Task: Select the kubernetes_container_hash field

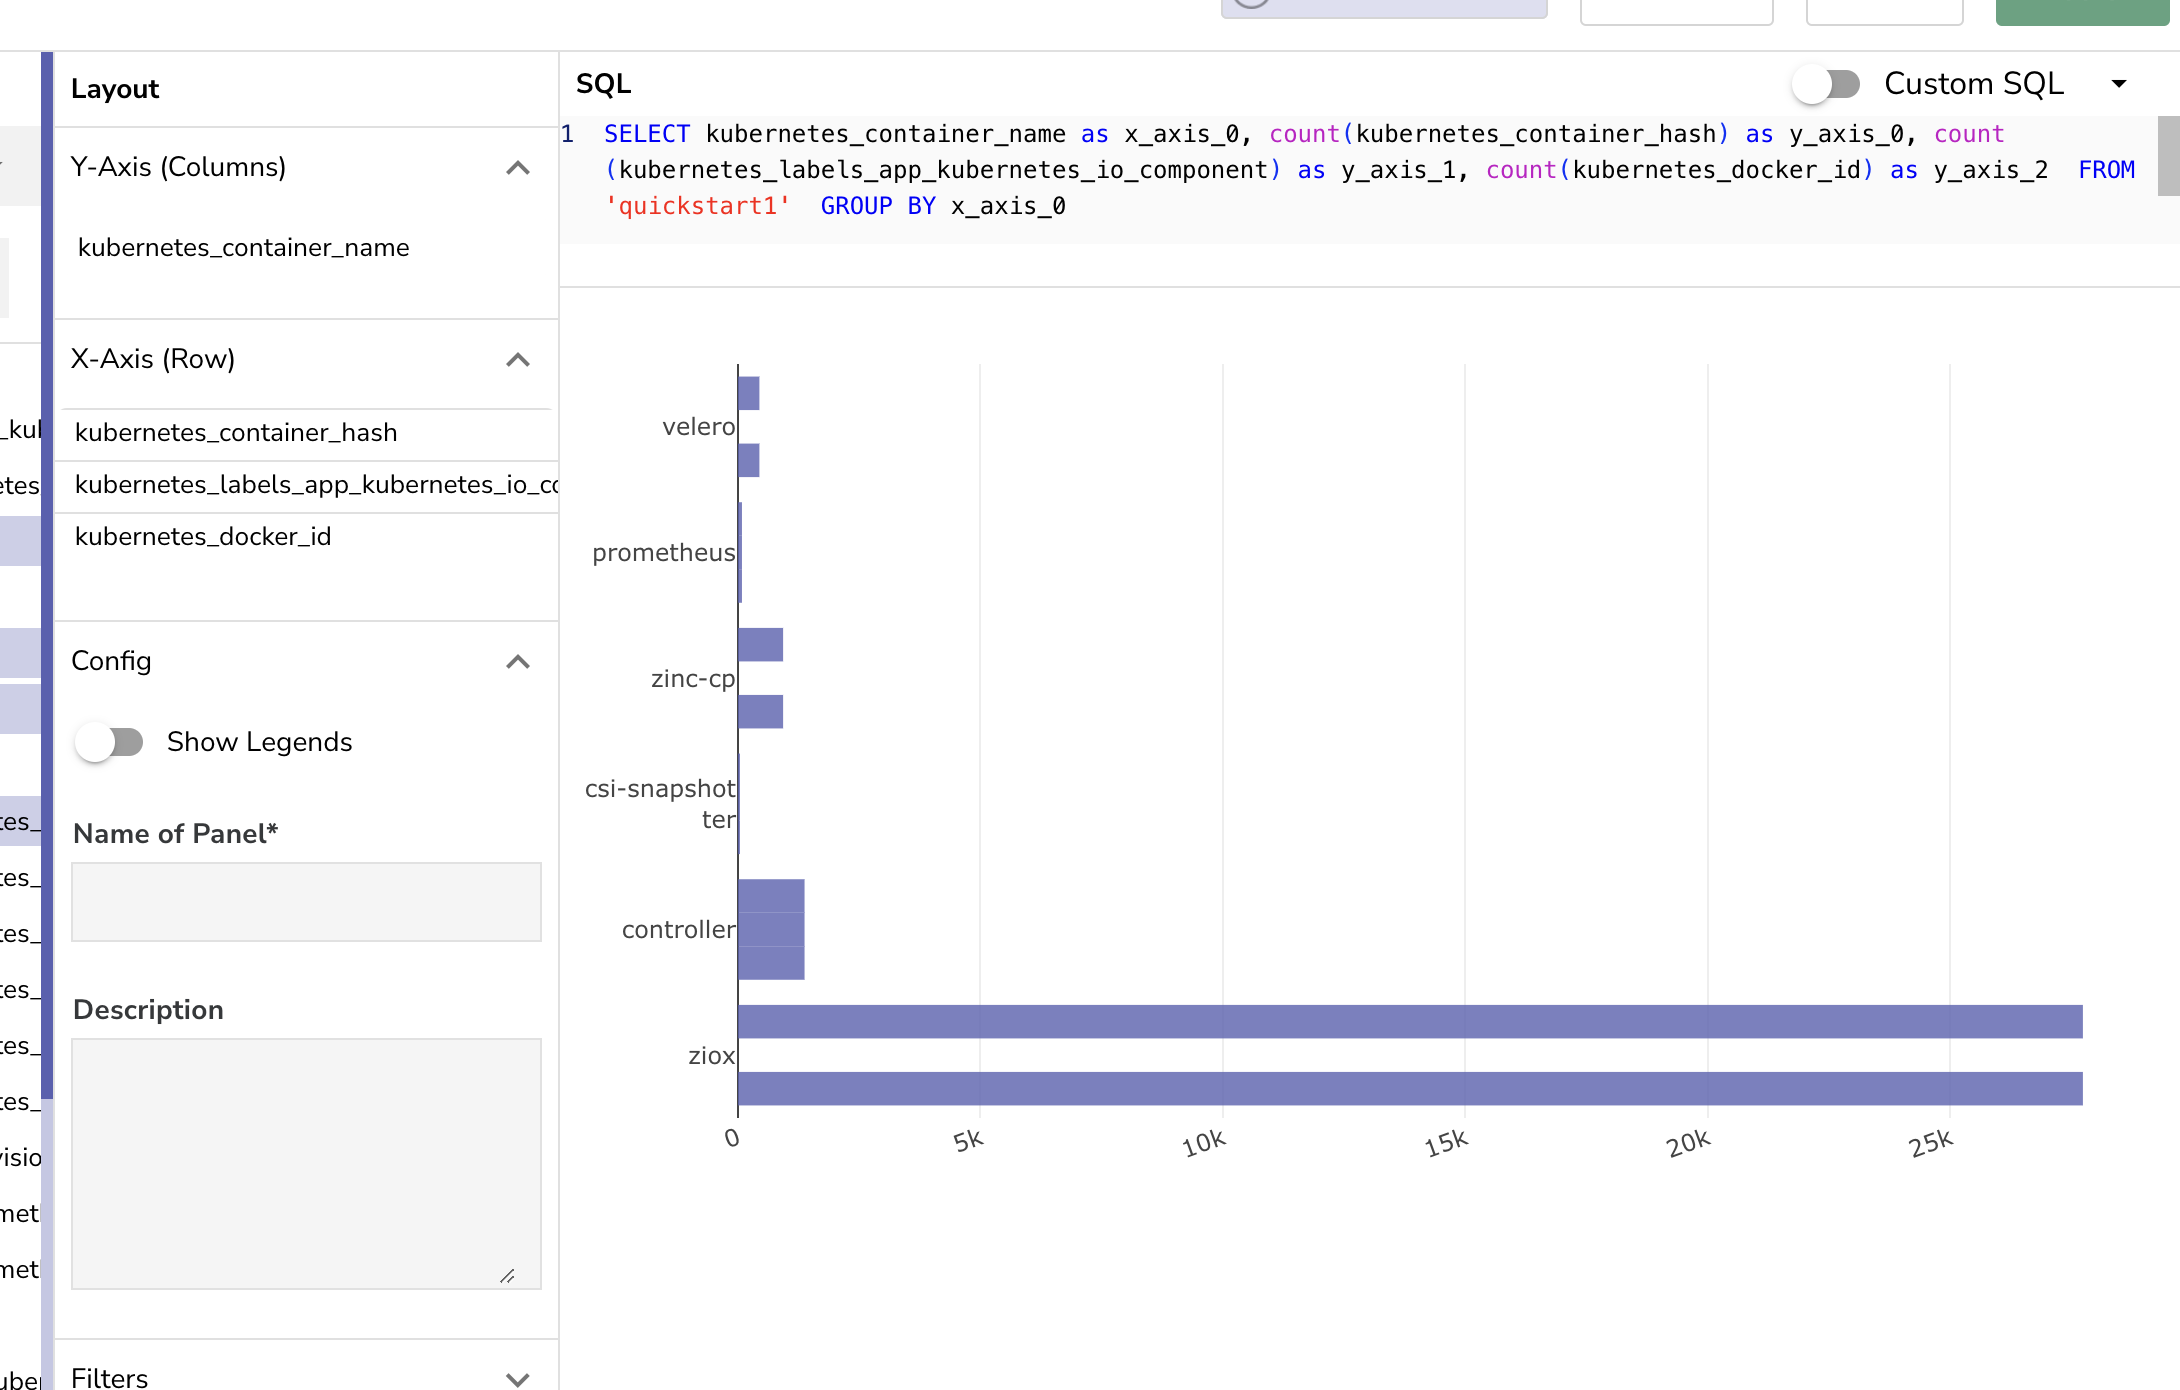Action: (236, 432)
